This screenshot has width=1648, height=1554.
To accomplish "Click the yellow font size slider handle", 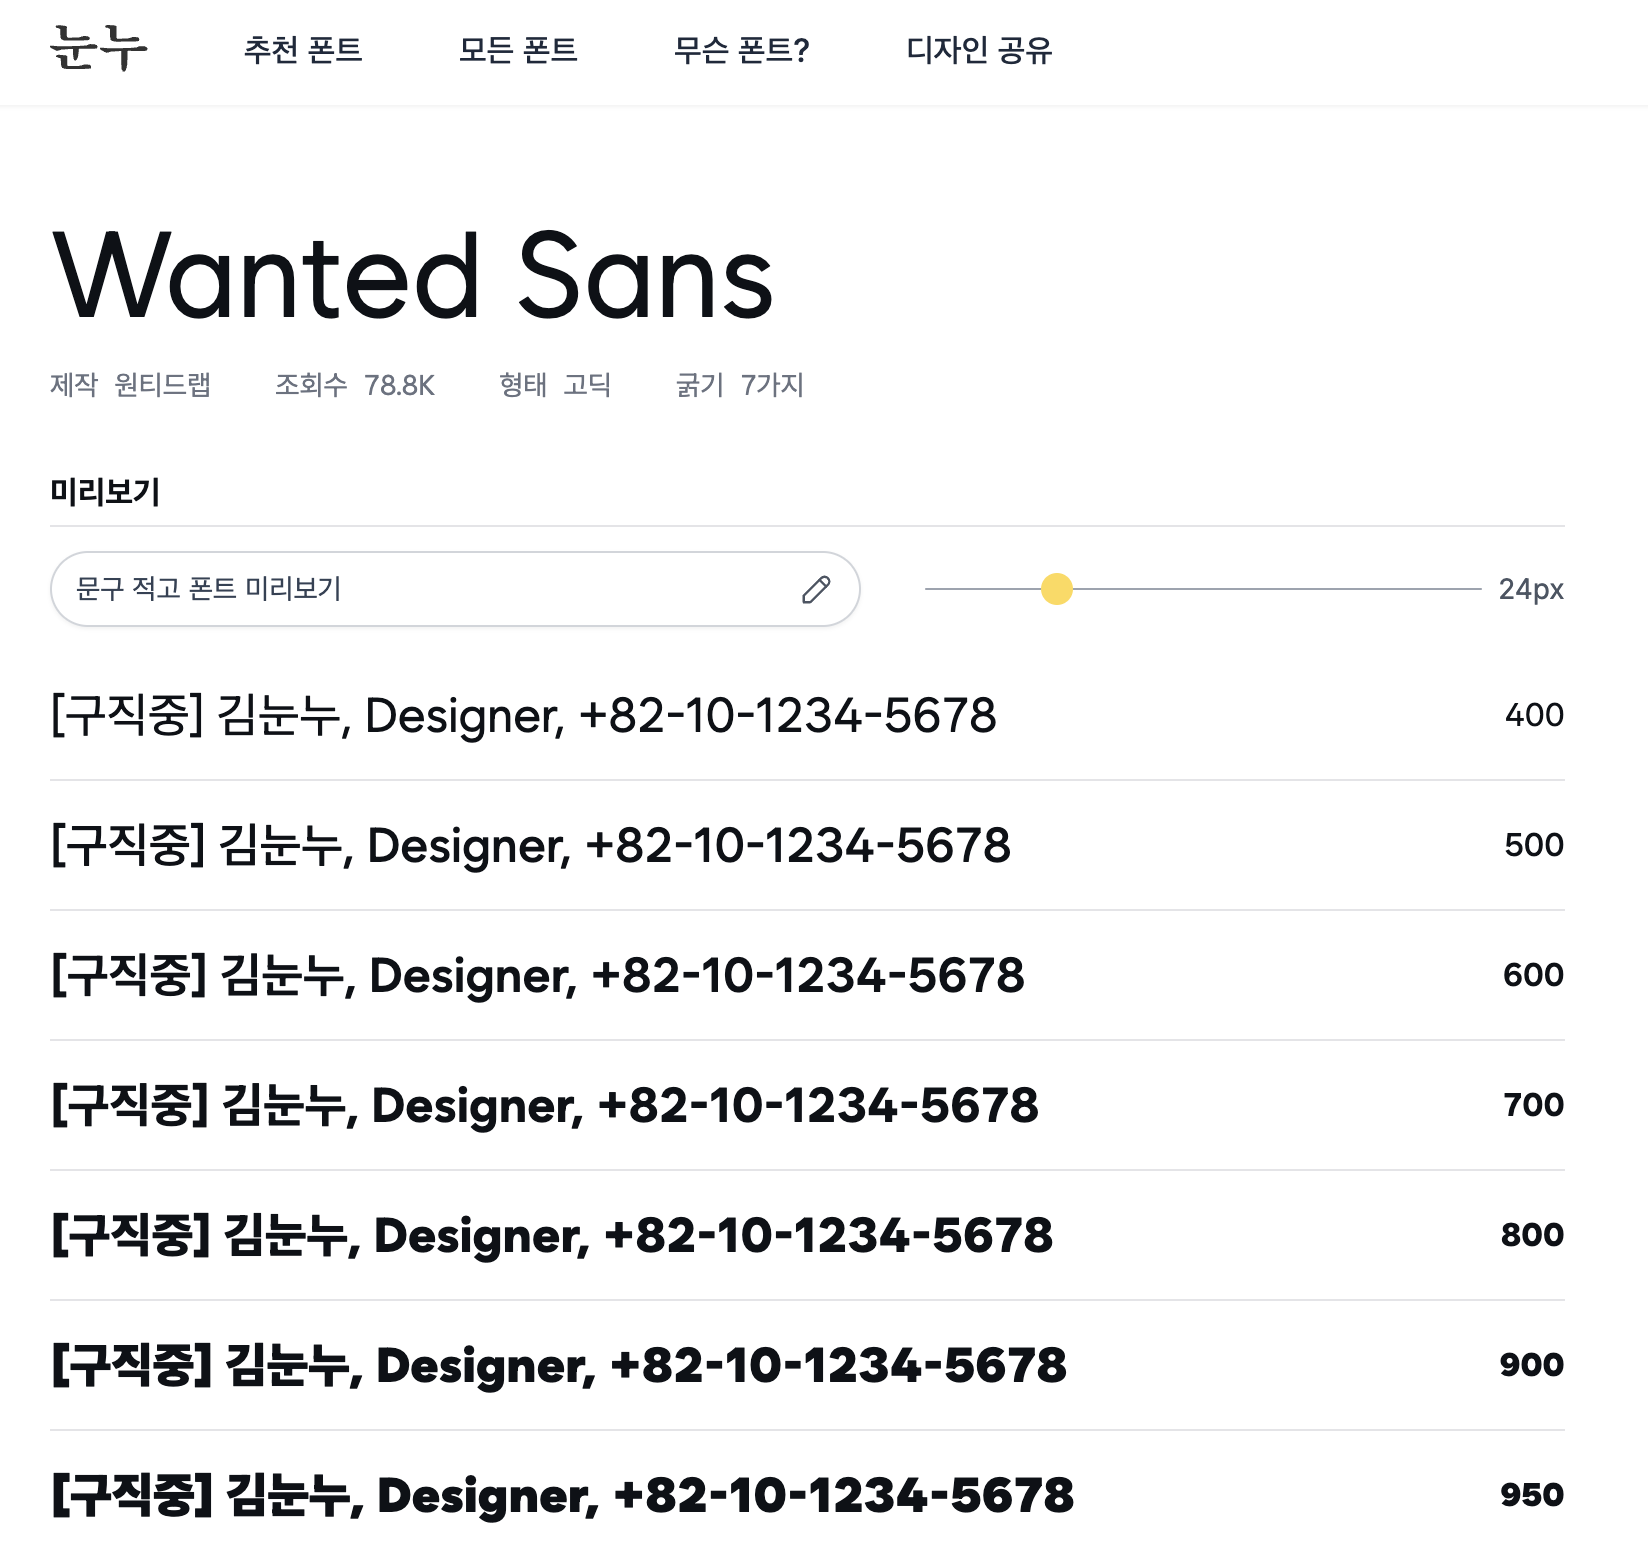I will point(1057,589).
